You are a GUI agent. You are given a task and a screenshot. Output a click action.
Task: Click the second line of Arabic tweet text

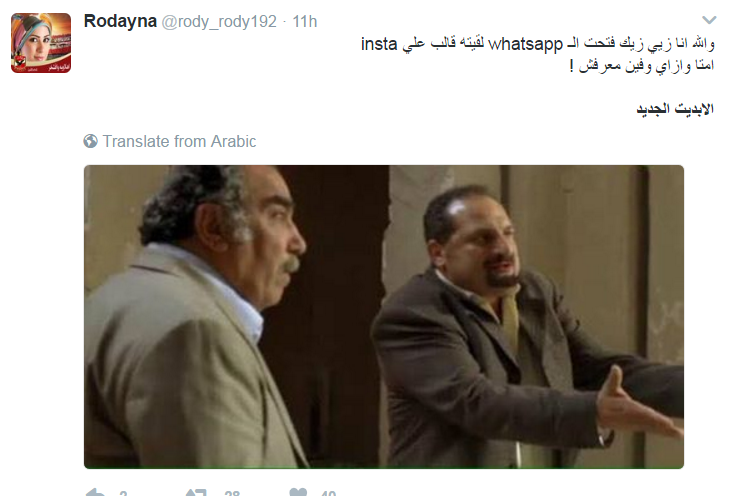[642, 66]
